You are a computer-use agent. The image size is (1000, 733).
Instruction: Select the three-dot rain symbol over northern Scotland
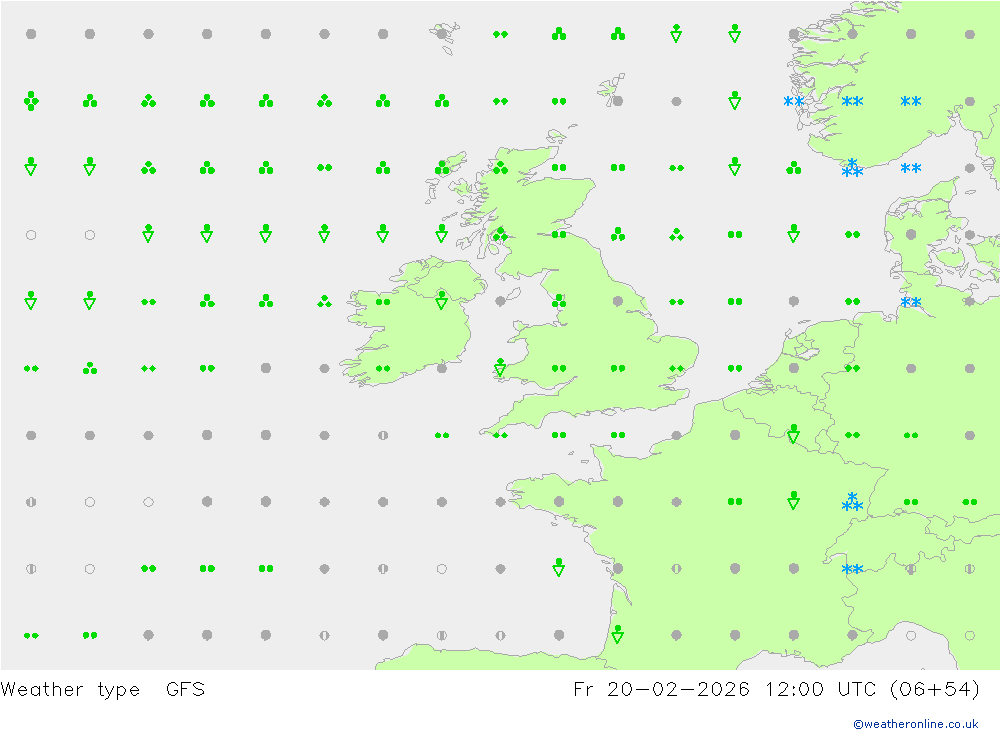tap(500, 168)
